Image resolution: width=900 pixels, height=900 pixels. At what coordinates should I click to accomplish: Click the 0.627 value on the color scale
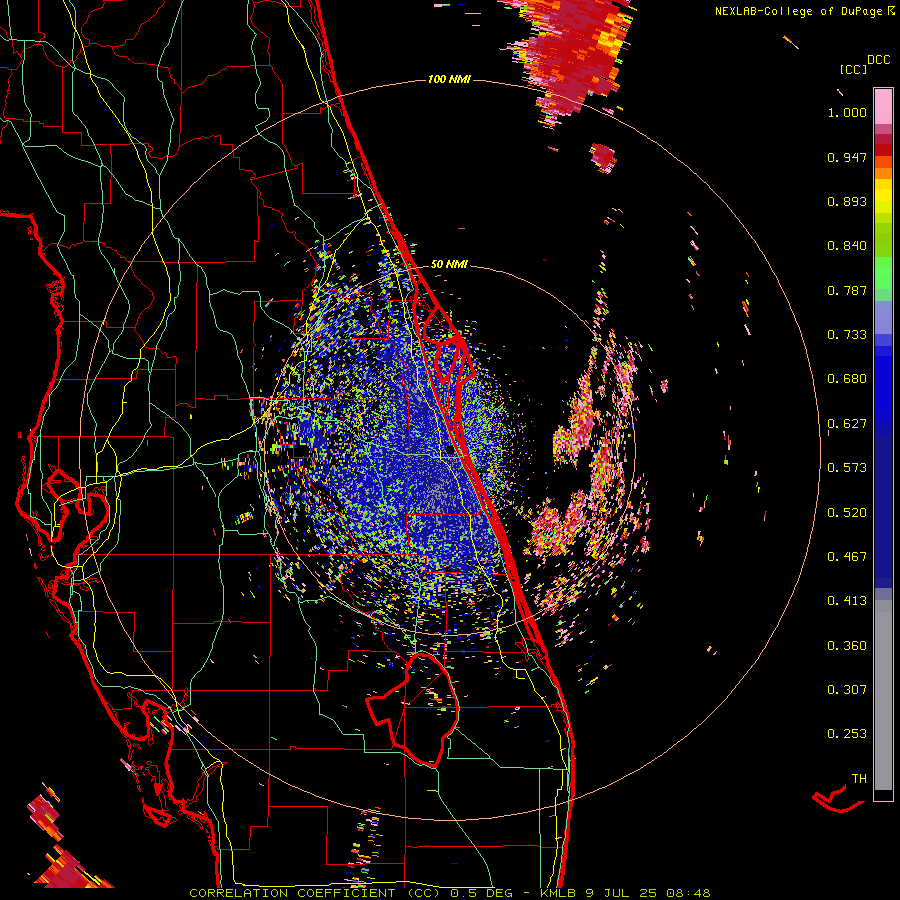pyautogui.click(x=847, y=424)
